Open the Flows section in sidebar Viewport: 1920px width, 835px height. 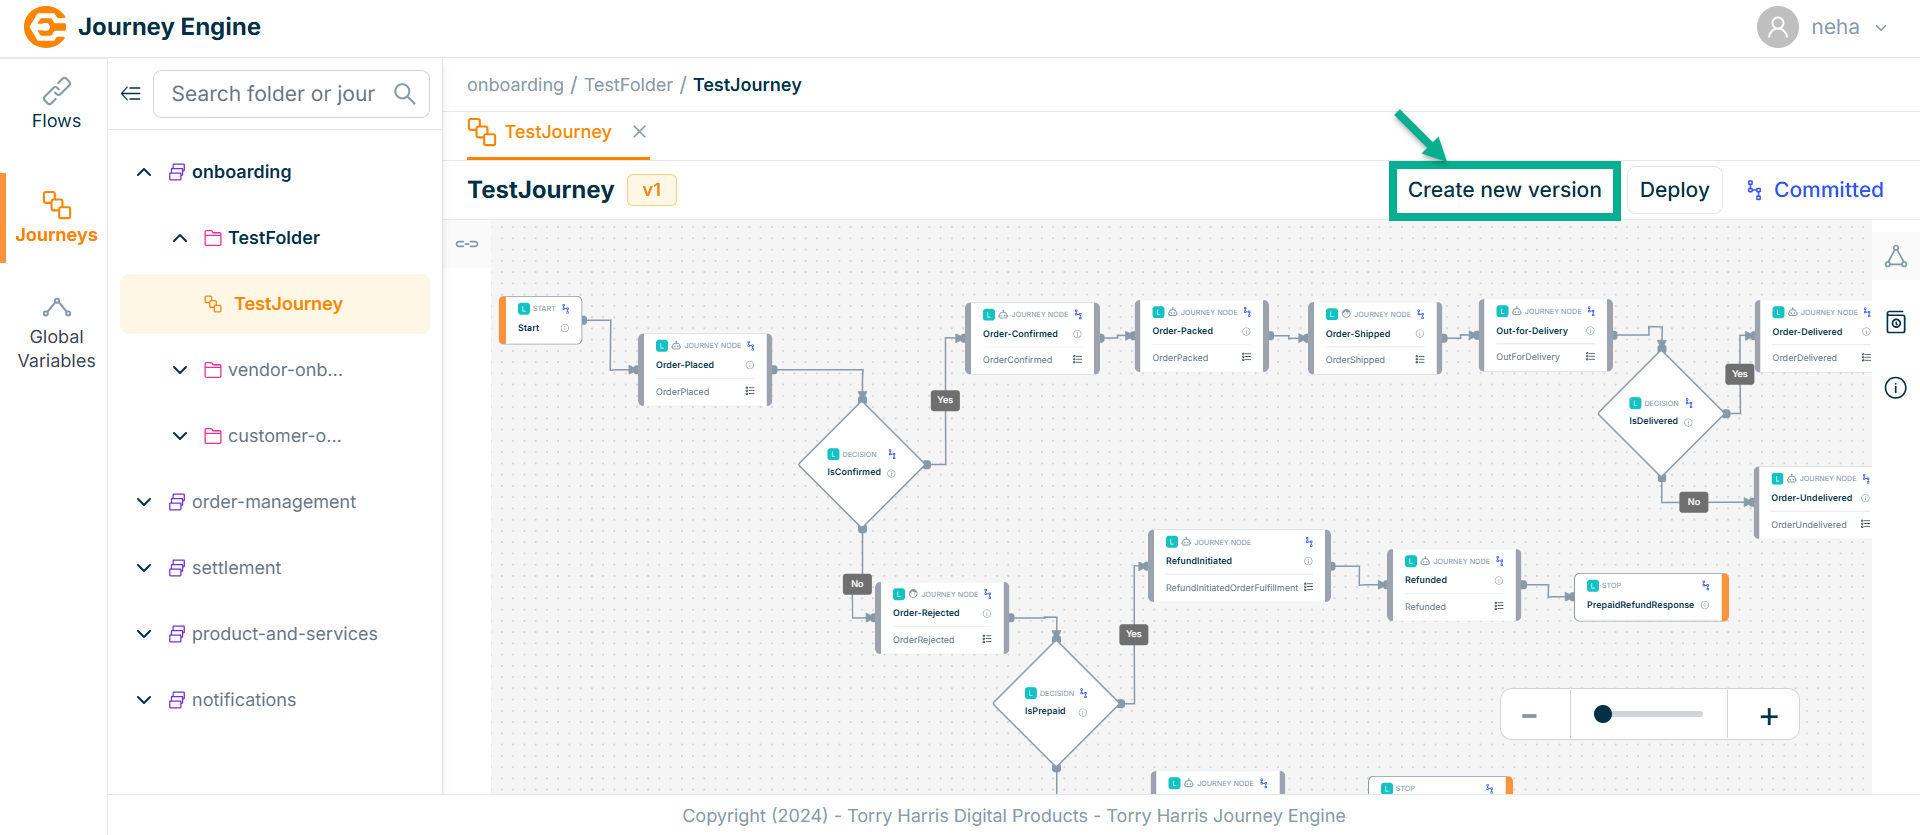[x=56, y=104]
